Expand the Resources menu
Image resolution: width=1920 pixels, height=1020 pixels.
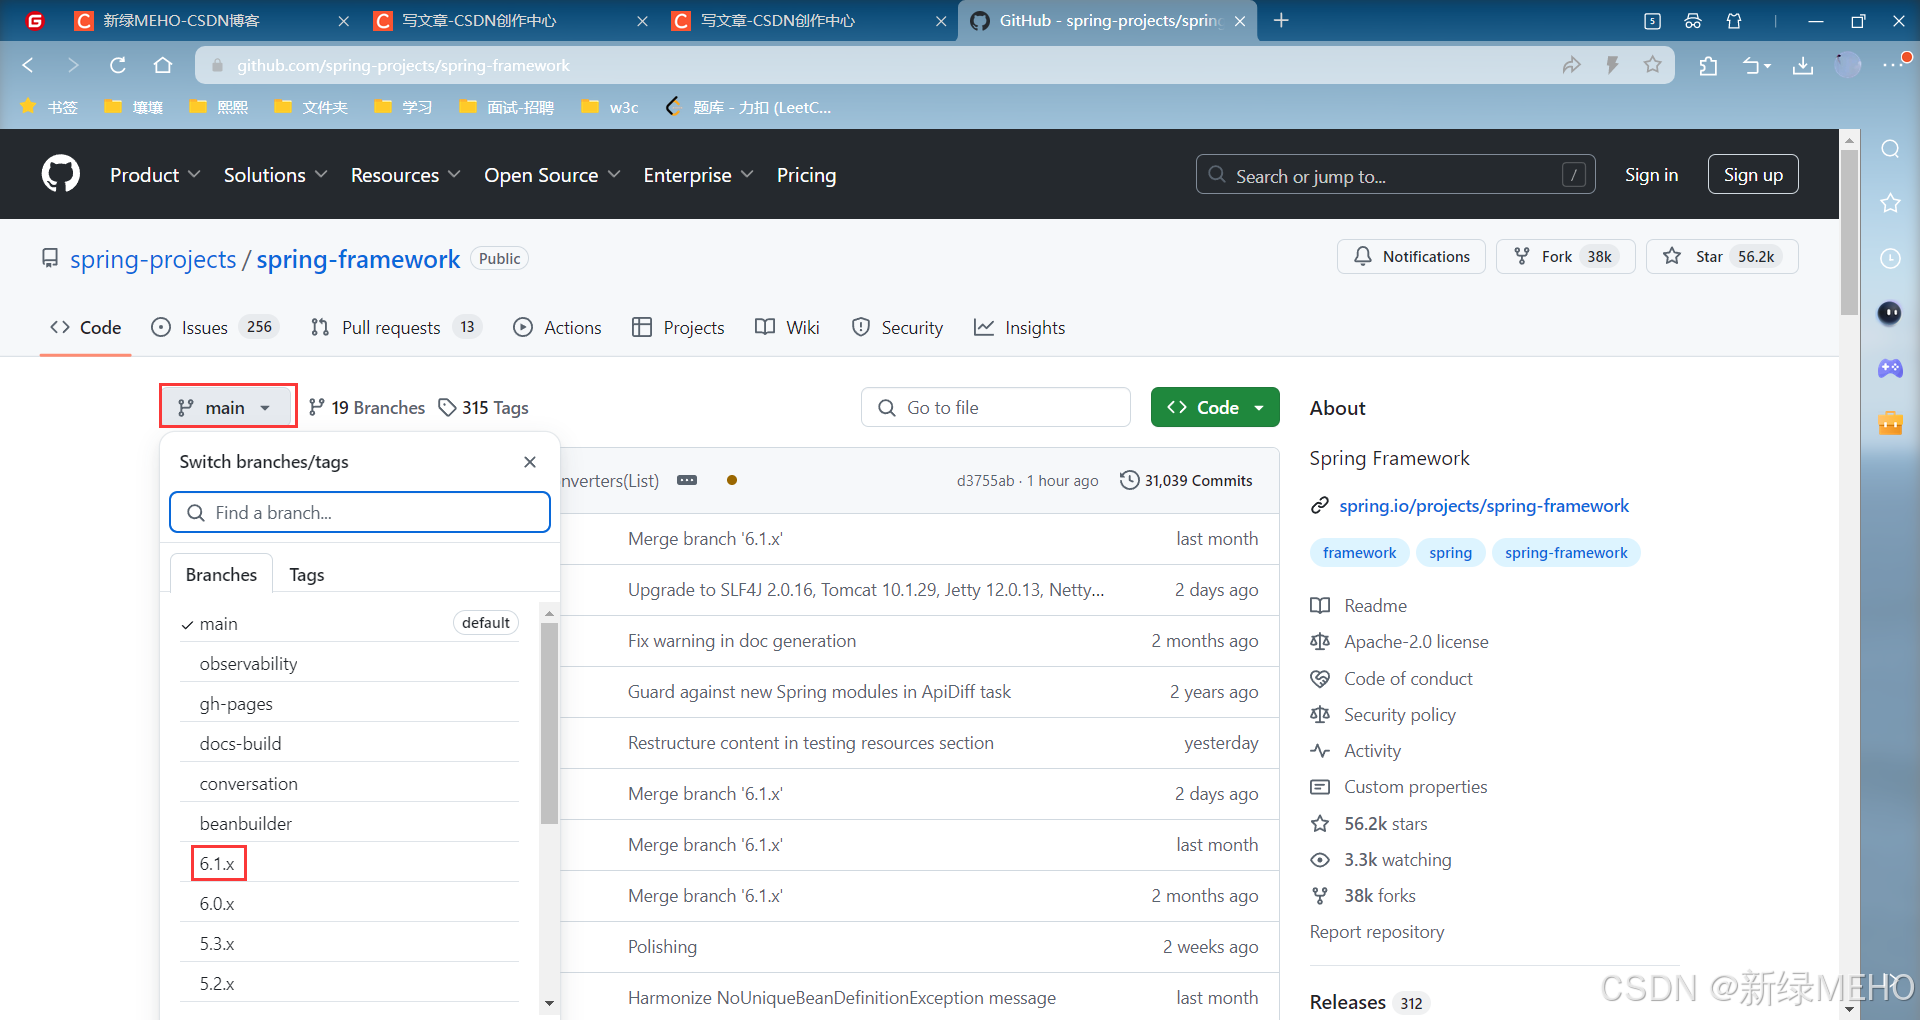[x=406, y=175]
